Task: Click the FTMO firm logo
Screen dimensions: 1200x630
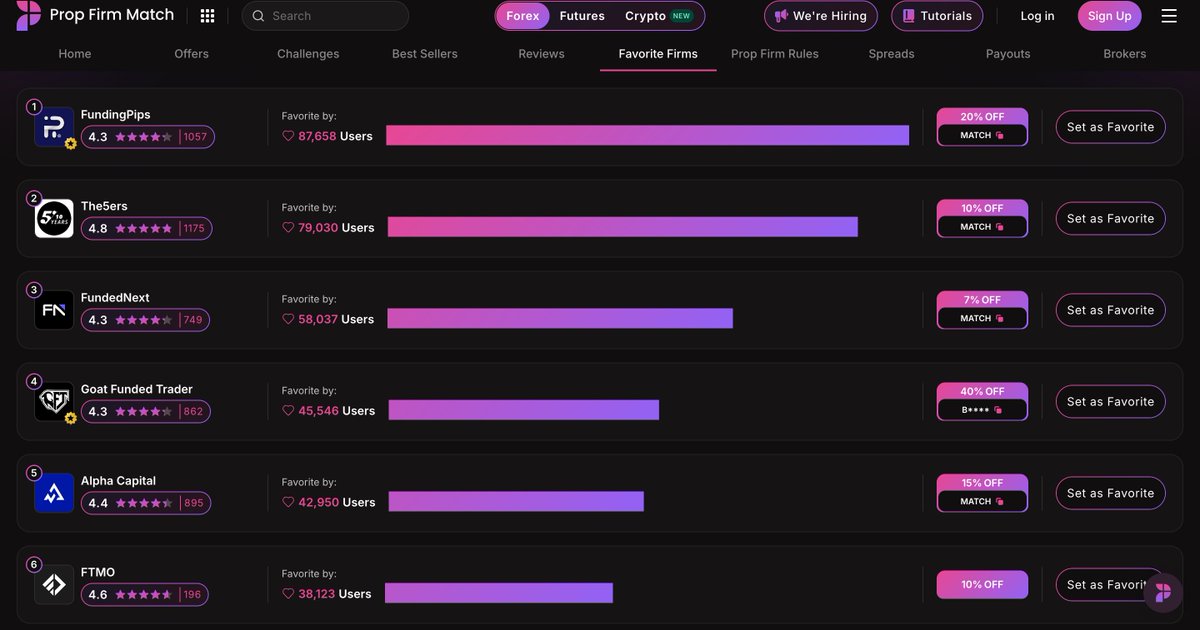Action: coord(54,585)
